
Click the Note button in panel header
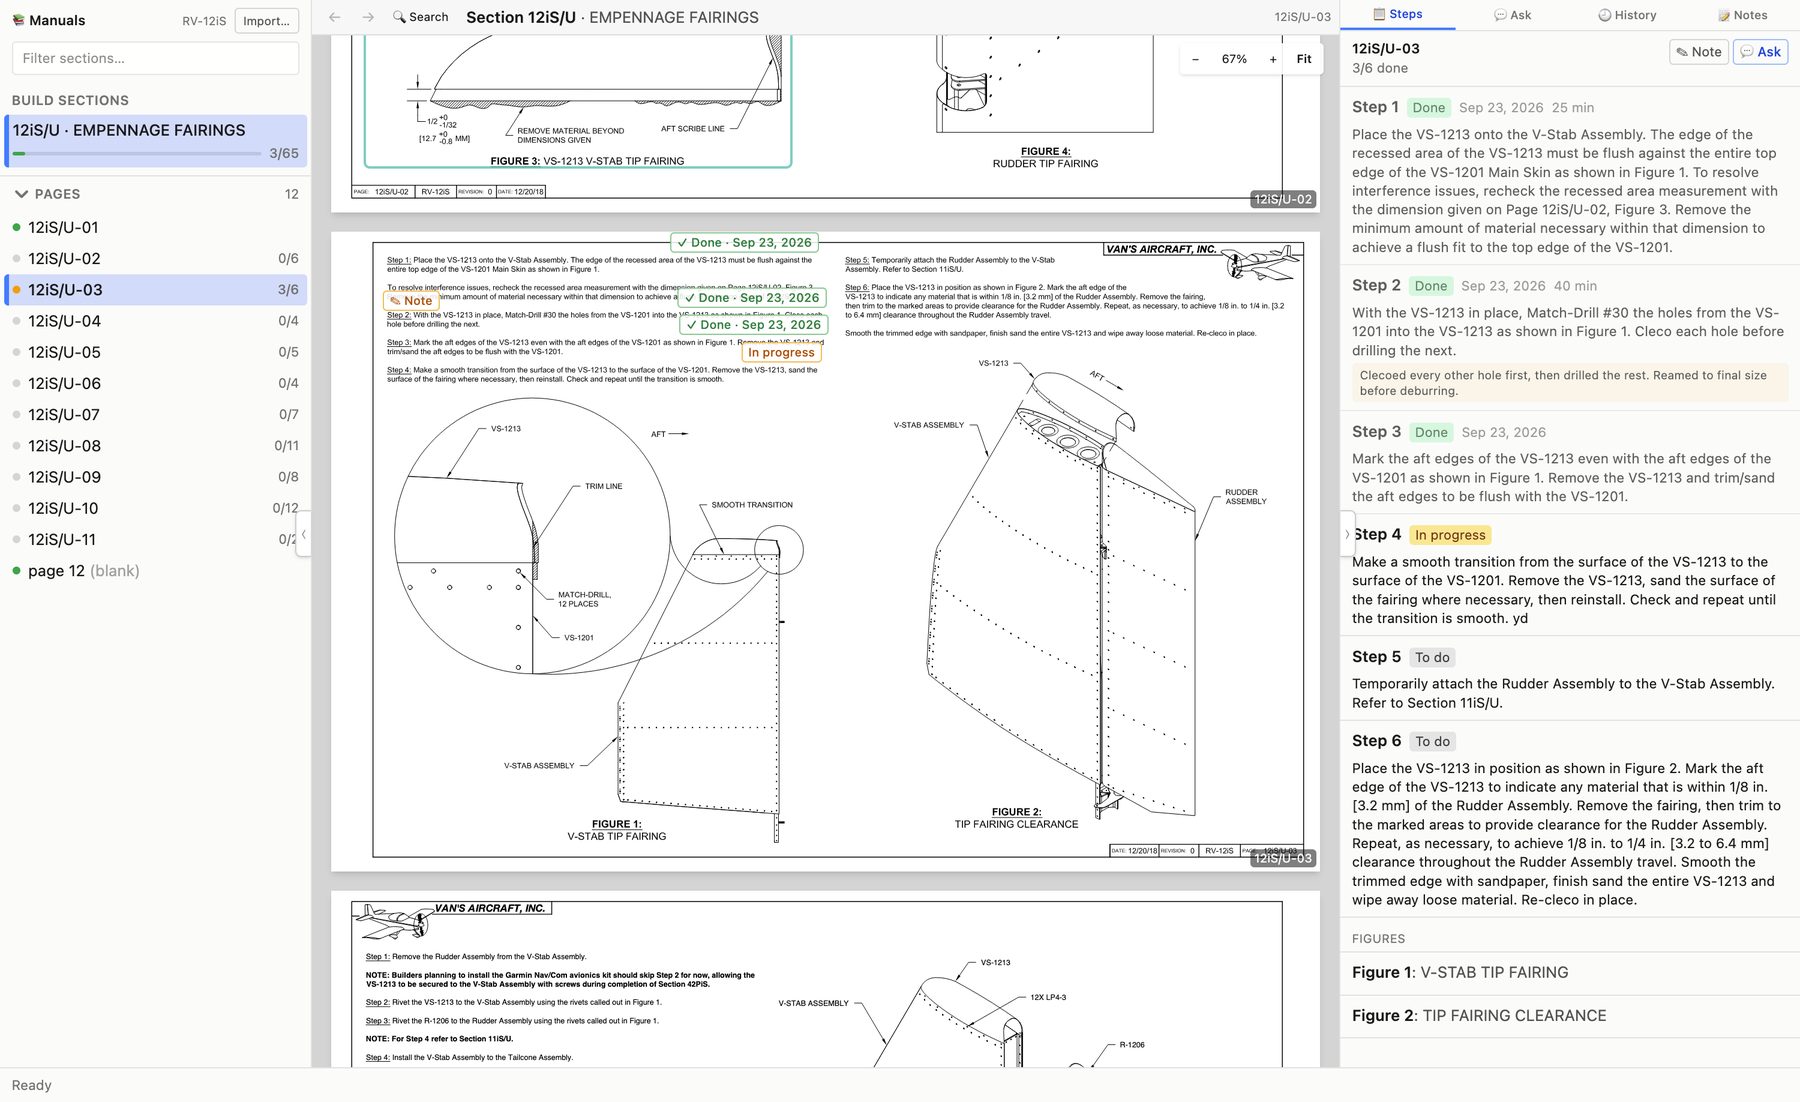(x=1699, y=52)
